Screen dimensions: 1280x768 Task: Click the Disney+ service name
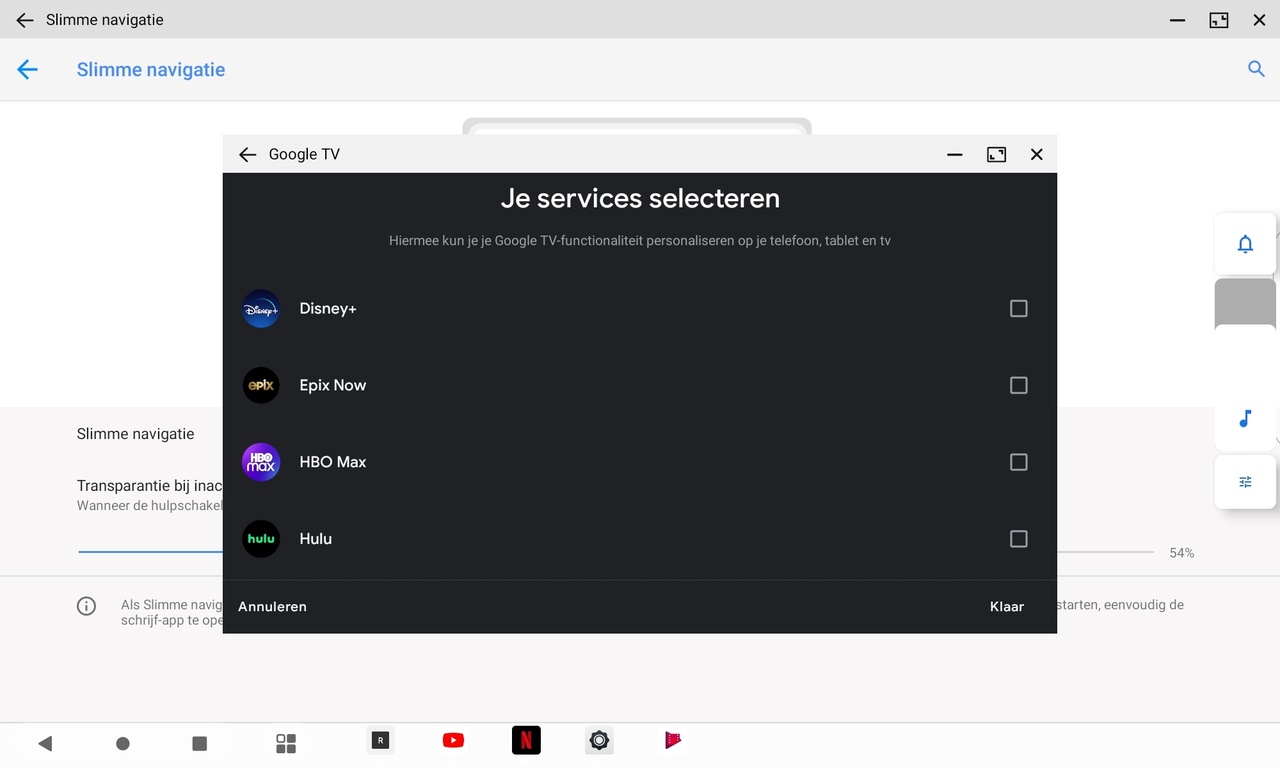pyautogui.click(x=328, y=309)
